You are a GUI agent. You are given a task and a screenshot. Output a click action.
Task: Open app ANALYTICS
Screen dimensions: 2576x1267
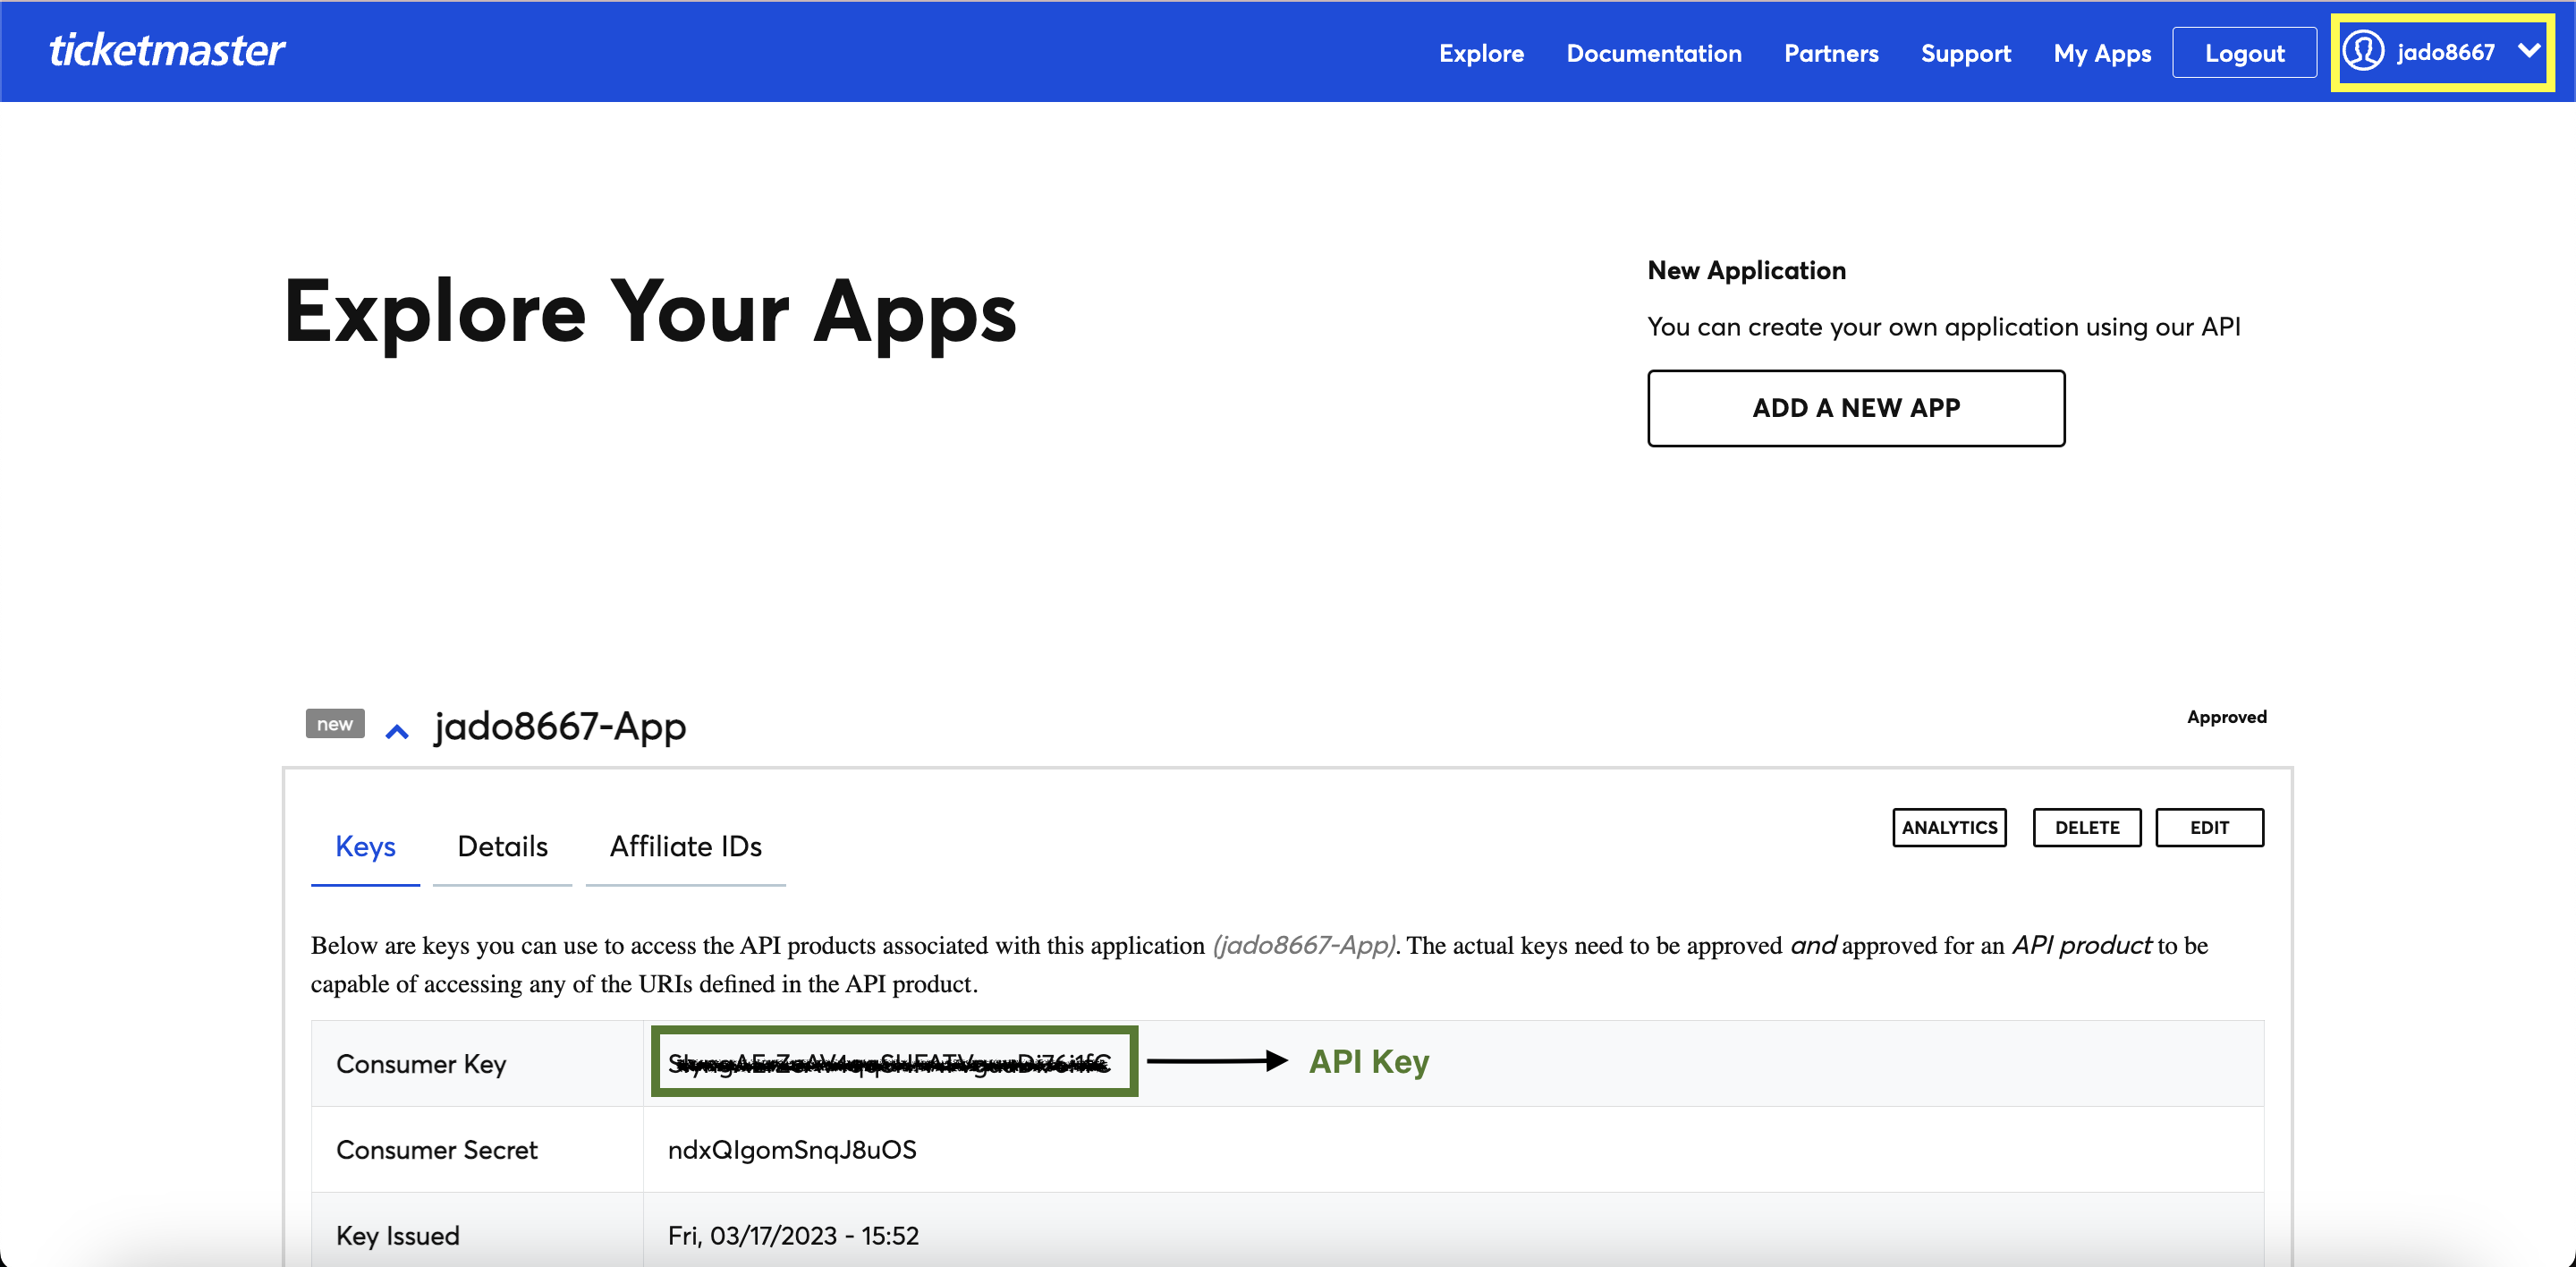click(x=1949, y=827)
